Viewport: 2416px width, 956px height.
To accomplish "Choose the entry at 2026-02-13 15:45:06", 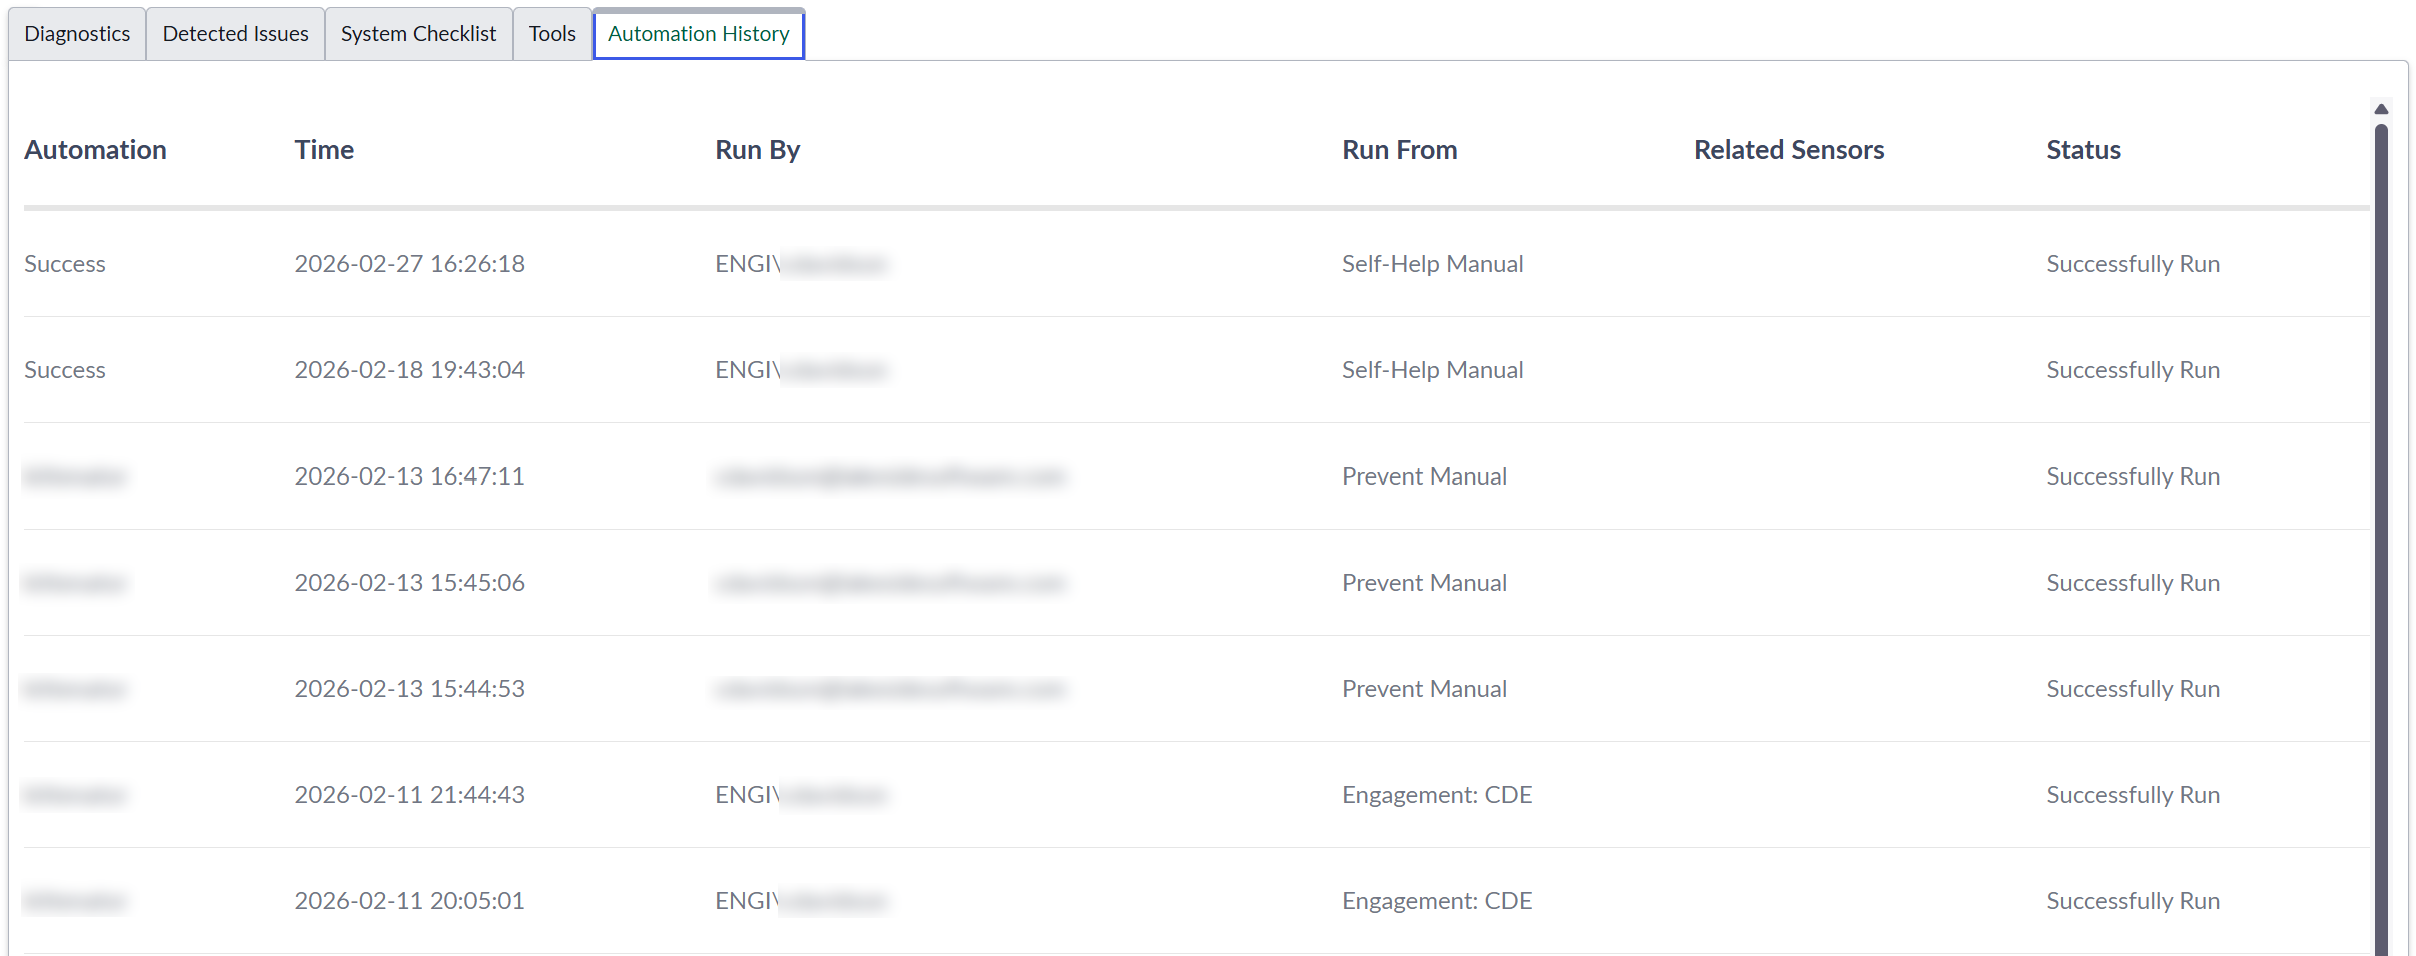I will tap(409, 583).
